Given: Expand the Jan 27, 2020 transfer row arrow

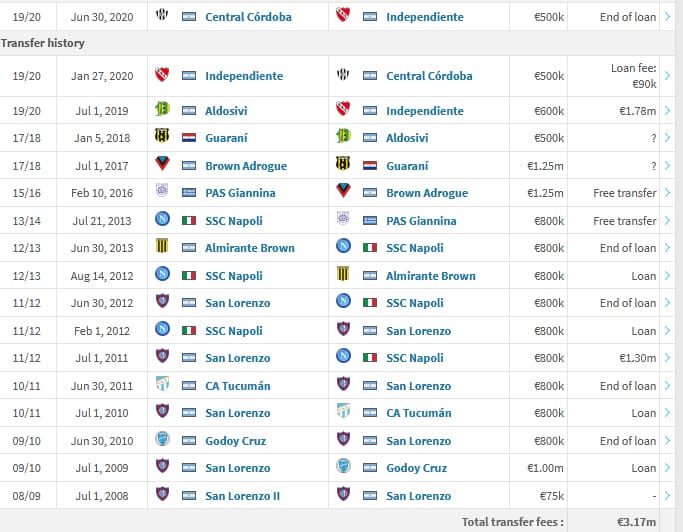Looking at the screenshot, I should [x=668, y=75].
